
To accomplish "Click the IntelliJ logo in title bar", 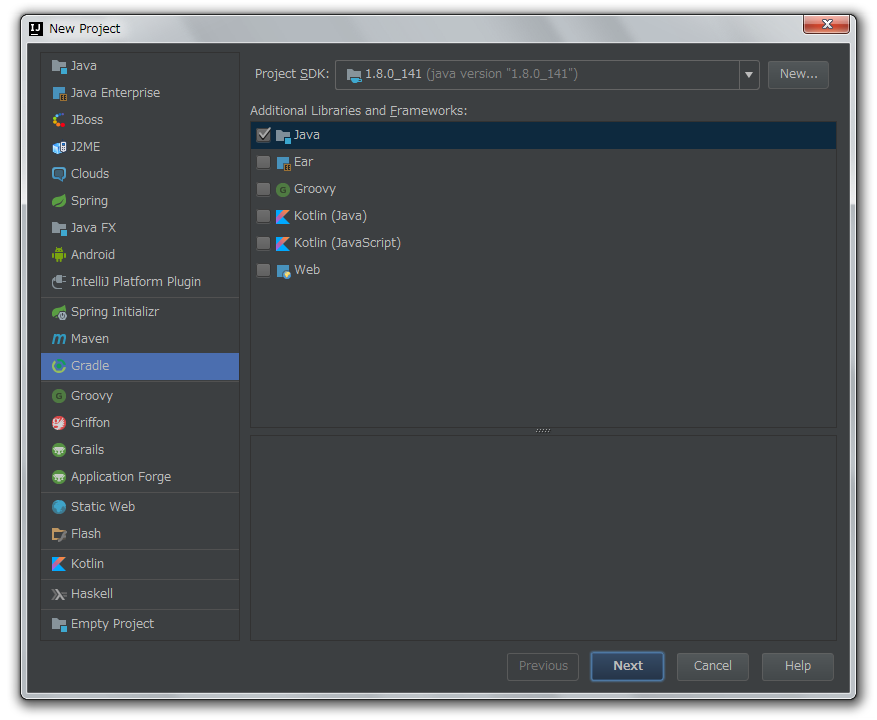I will click(36, 29).
